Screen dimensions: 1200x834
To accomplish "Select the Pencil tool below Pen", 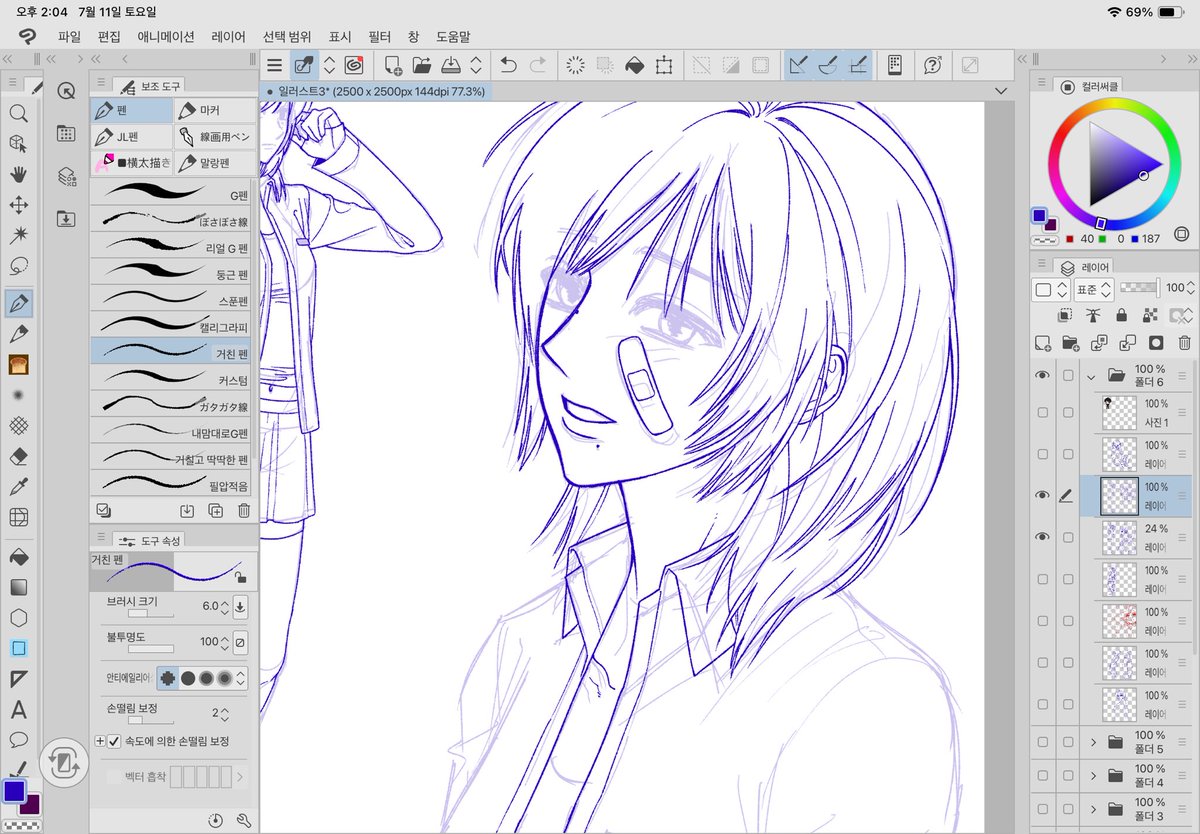I will 18,333.
